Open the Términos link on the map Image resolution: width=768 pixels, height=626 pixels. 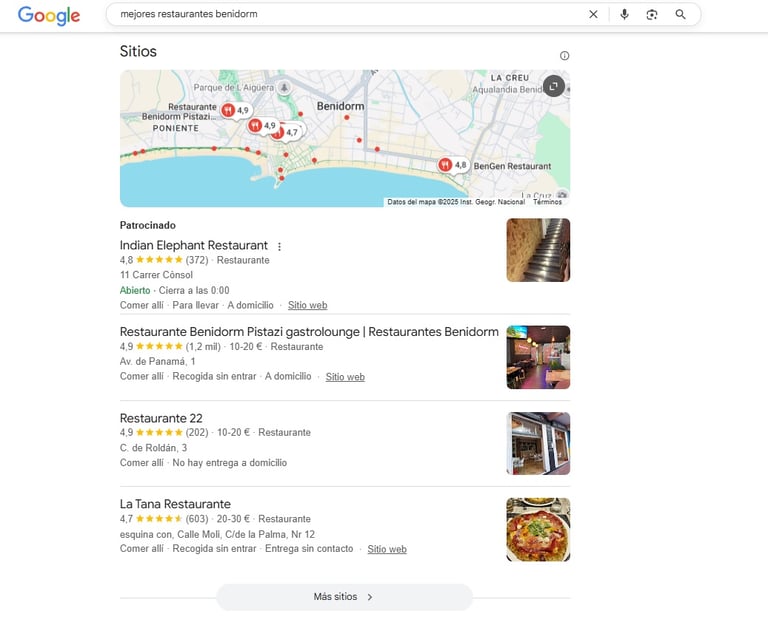pyautogui.click(x=547, y=202)
